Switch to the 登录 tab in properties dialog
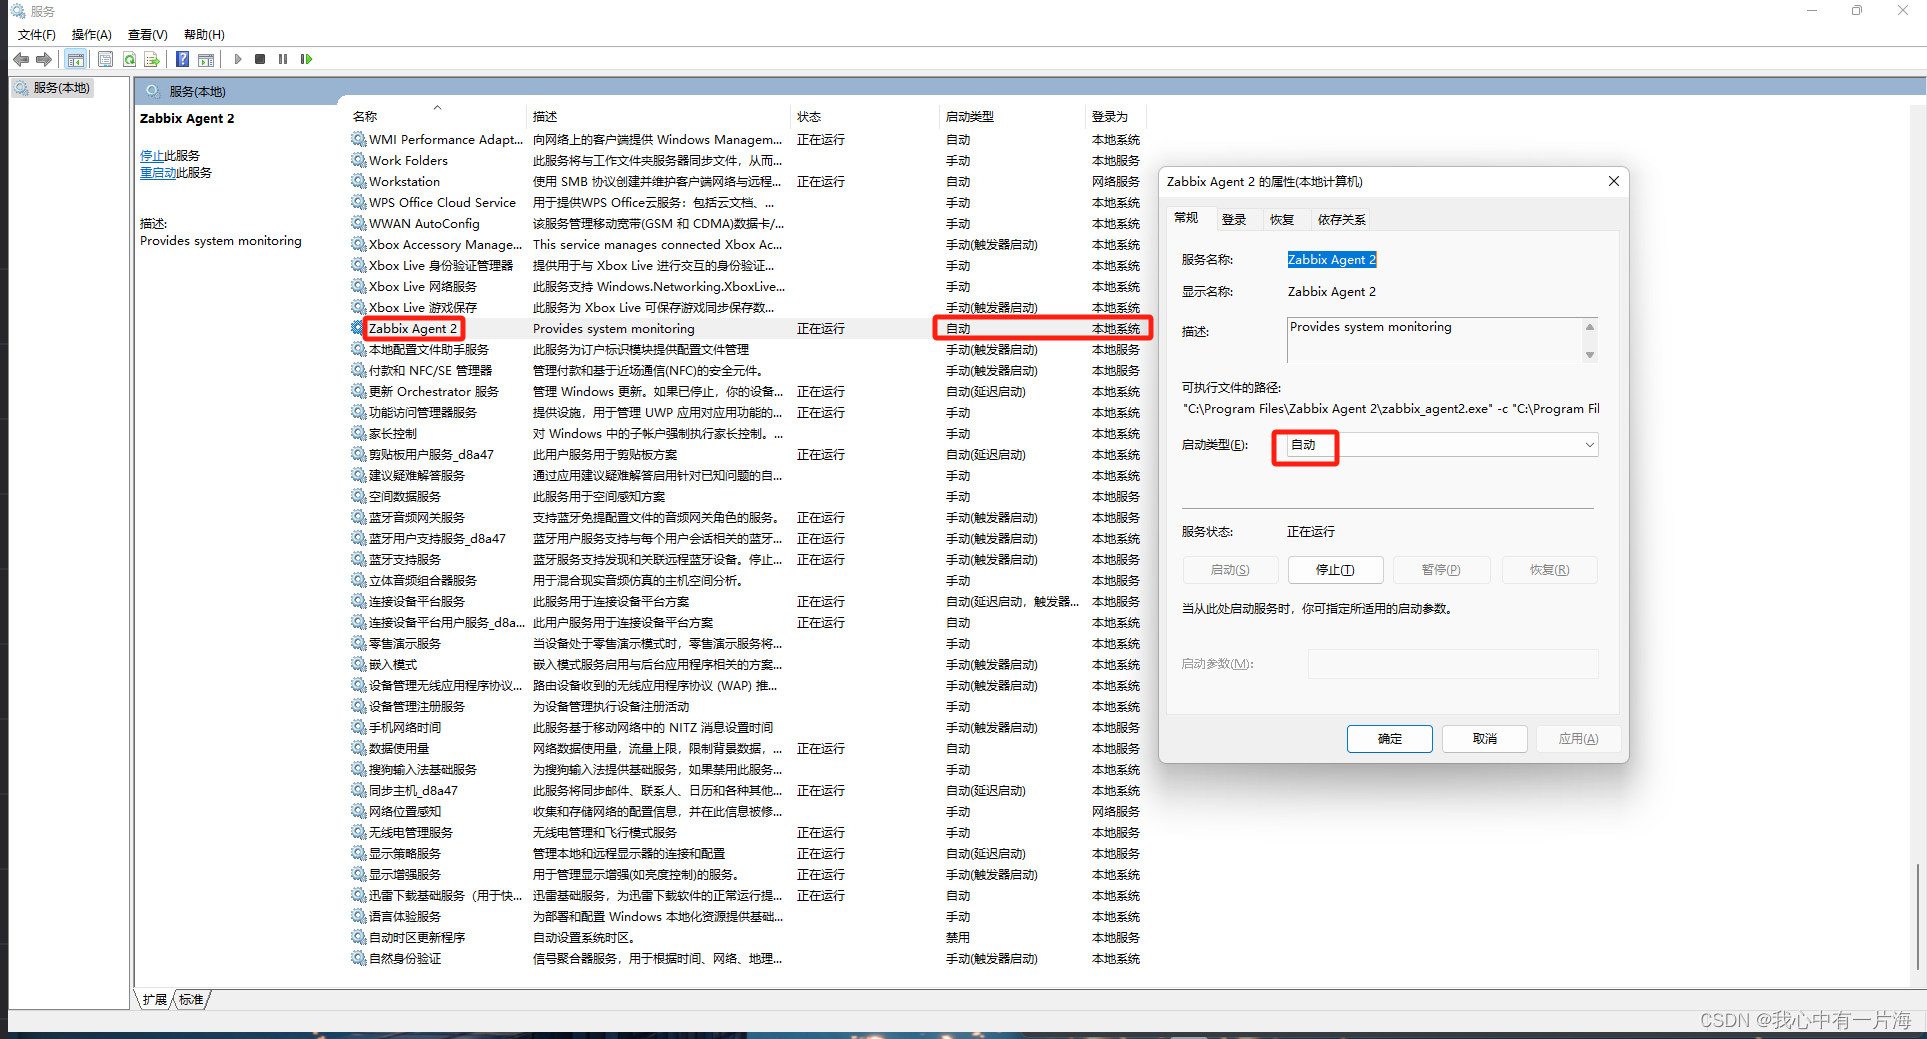 click(x=1234, y=220)
